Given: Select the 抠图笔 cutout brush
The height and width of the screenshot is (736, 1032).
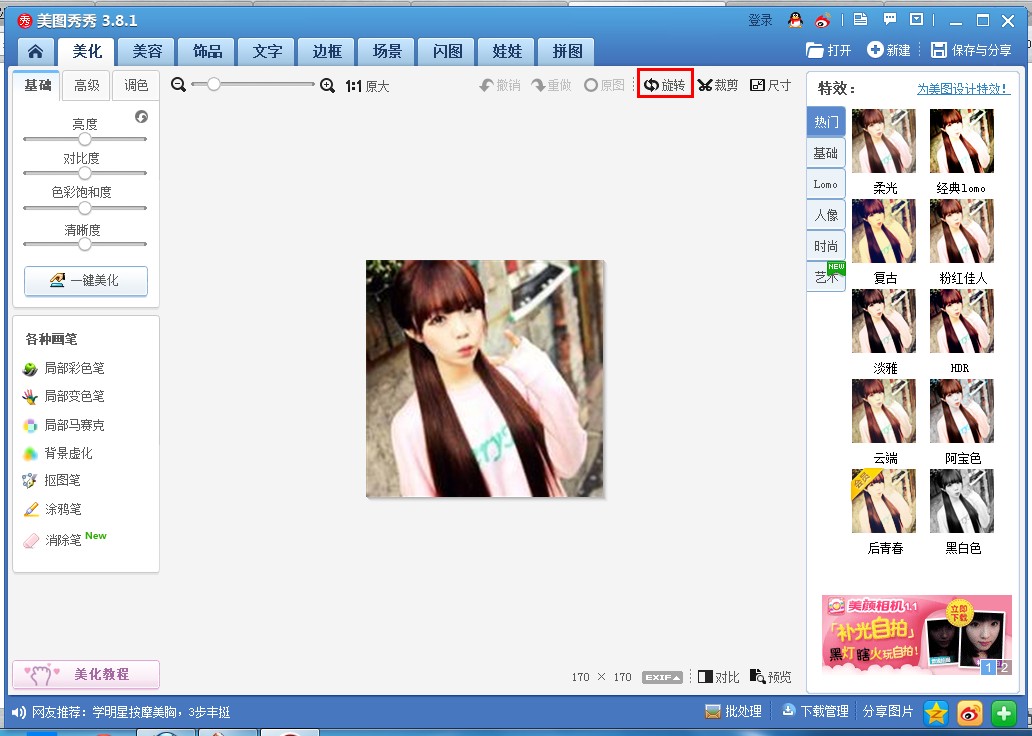Looking at the screenshot, I should [x=62, y=481].
